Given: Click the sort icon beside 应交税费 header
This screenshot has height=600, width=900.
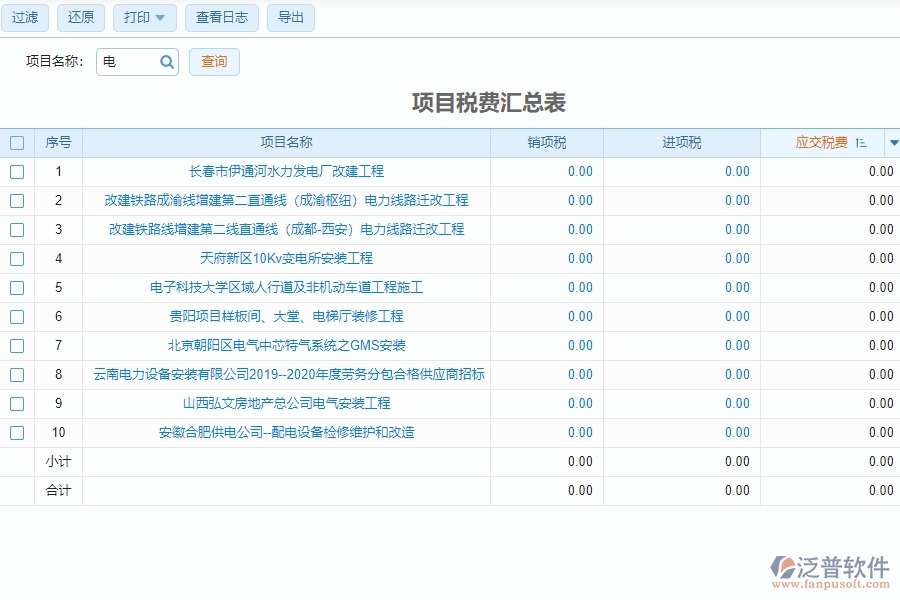Looking at the screenshot, I should (862, 142).
